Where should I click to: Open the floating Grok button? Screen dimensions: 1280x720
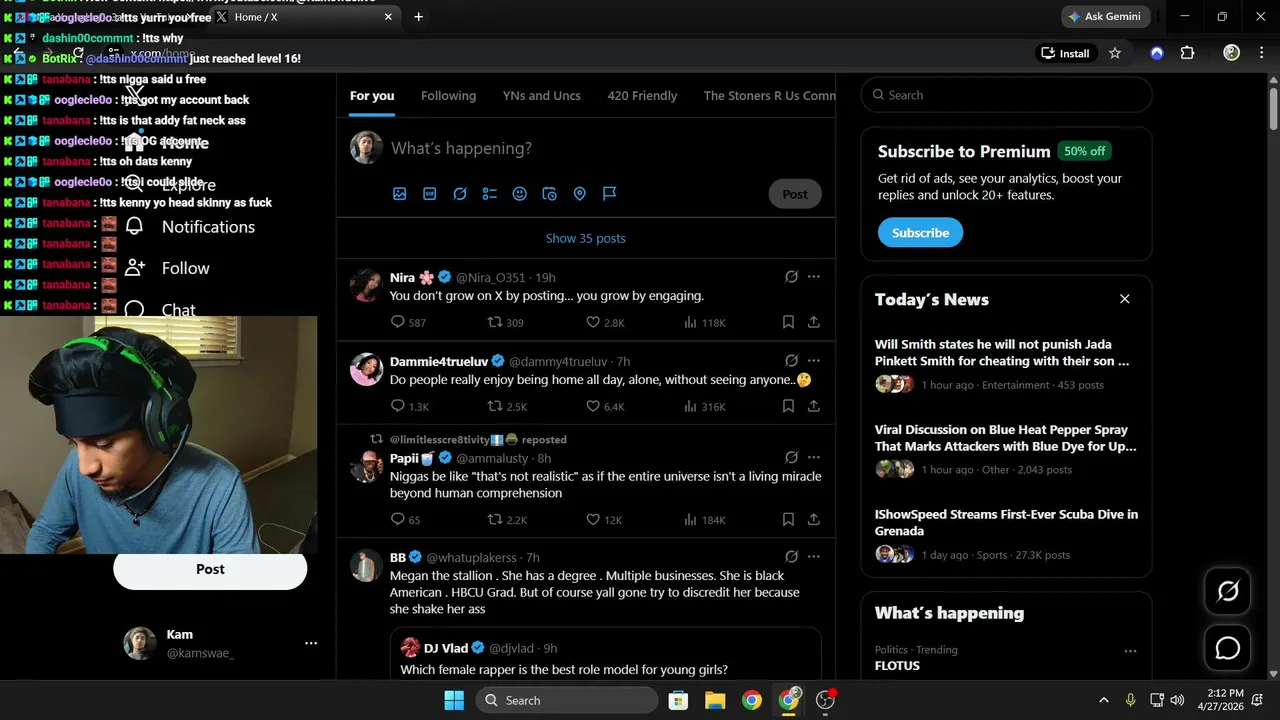tap(1228, 592)
